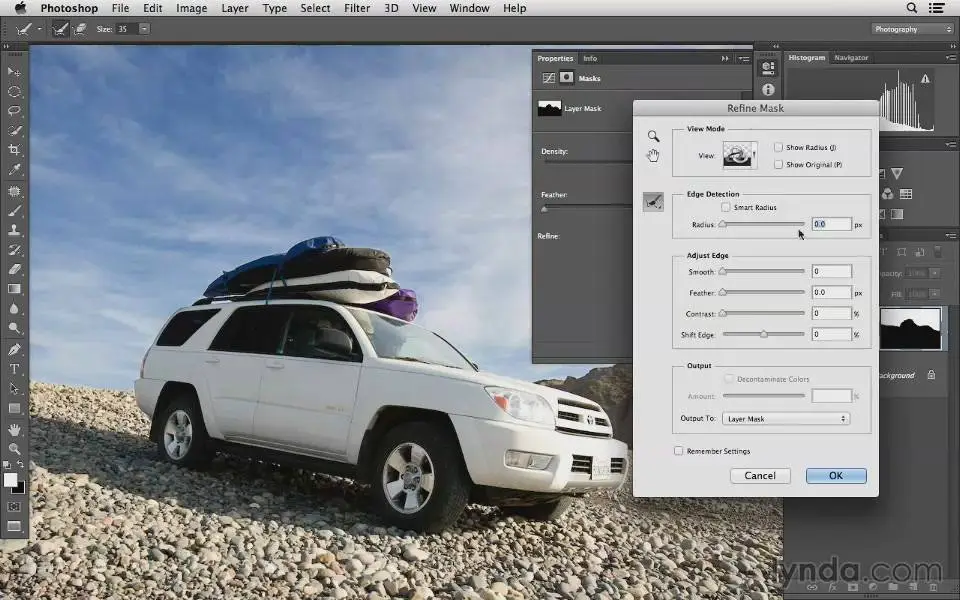Cancel the Refine Mask dialog
960x600 pixels.
coord(760,476)
